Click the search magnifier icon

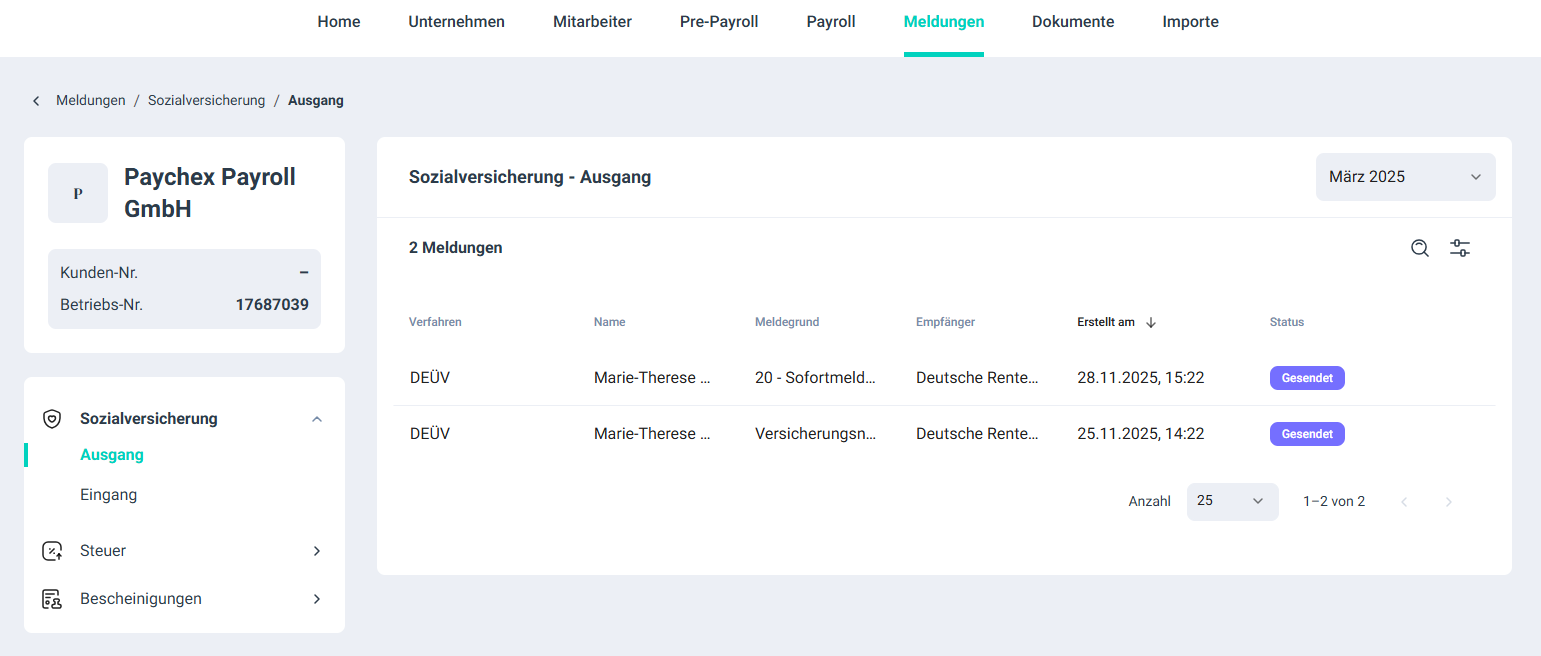tap(1419, 248)
